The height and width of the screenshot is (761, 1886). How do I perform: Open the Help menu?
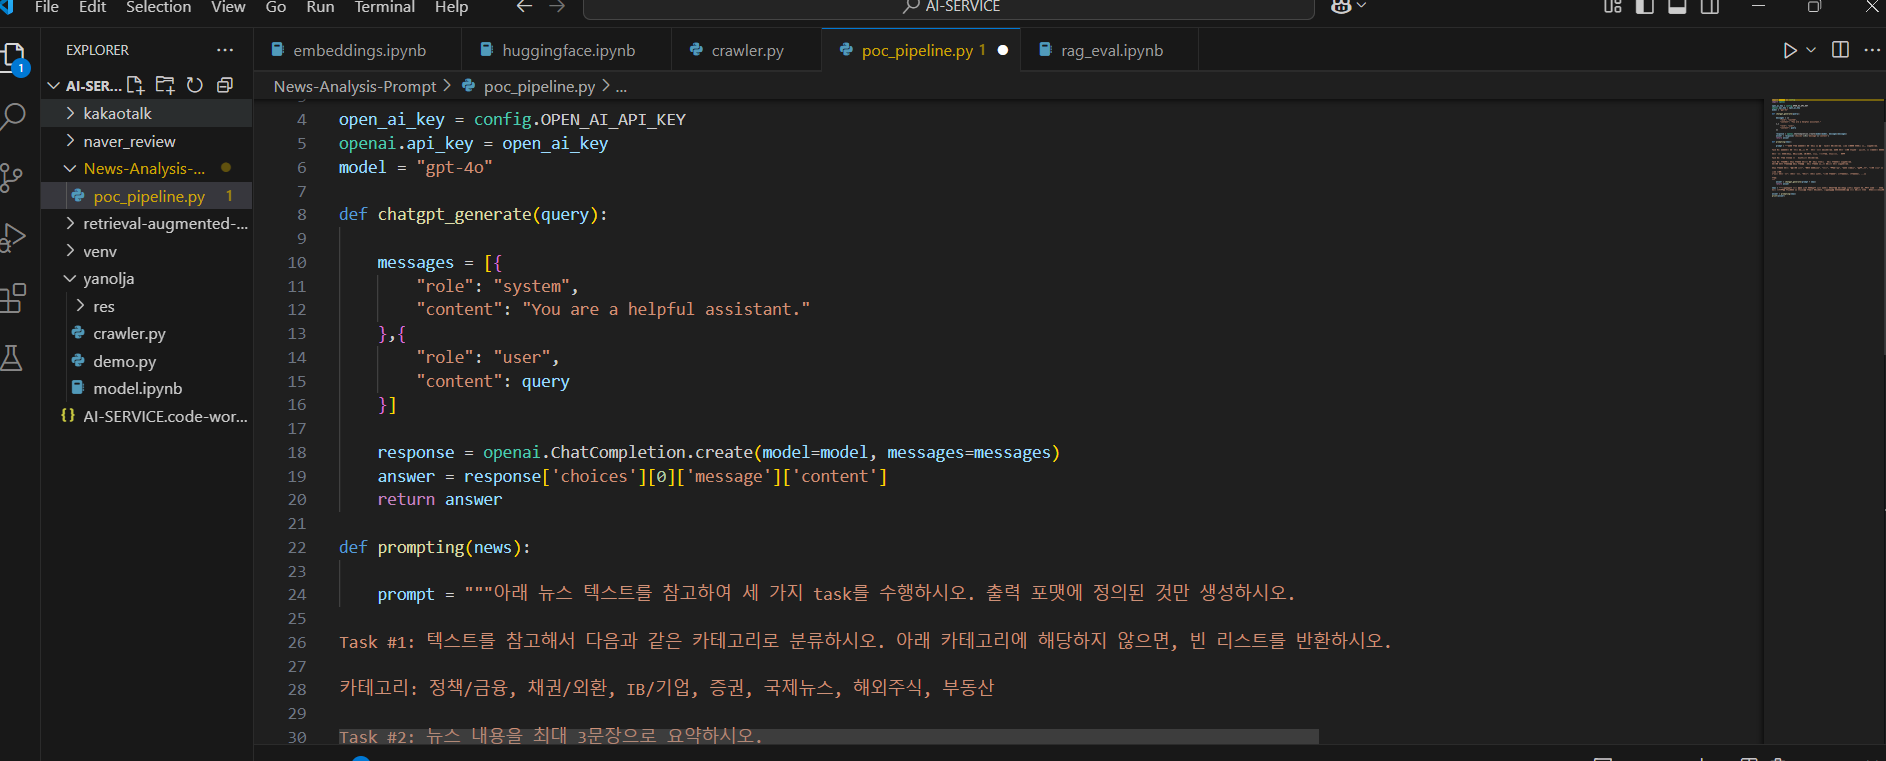point(451,7)
